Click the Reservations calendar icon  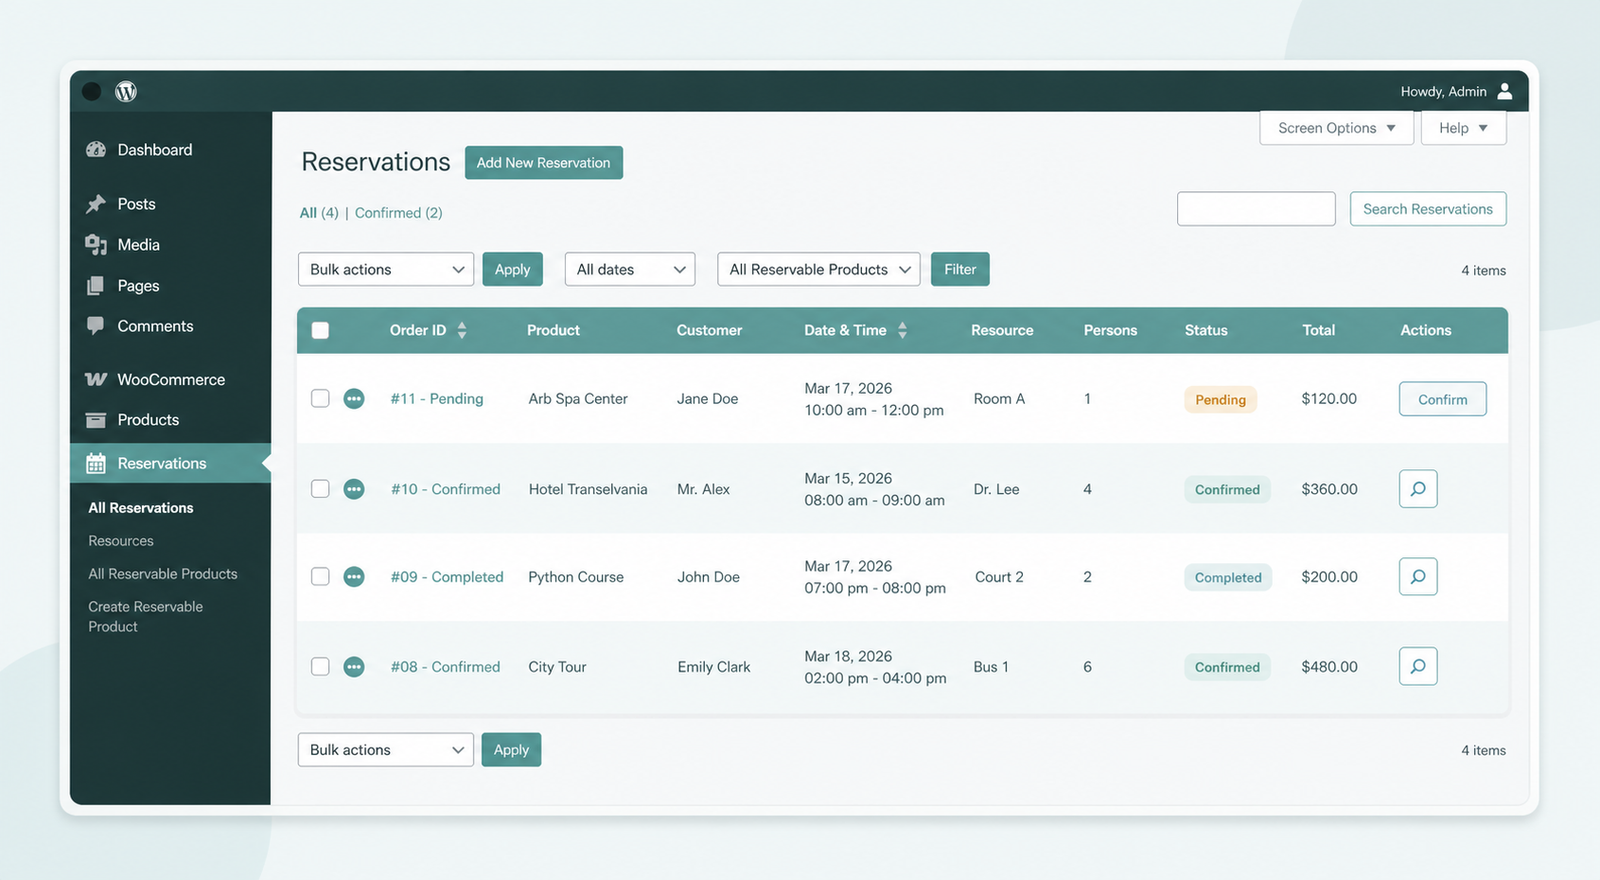pyautogui.click(x=96, y=463)
